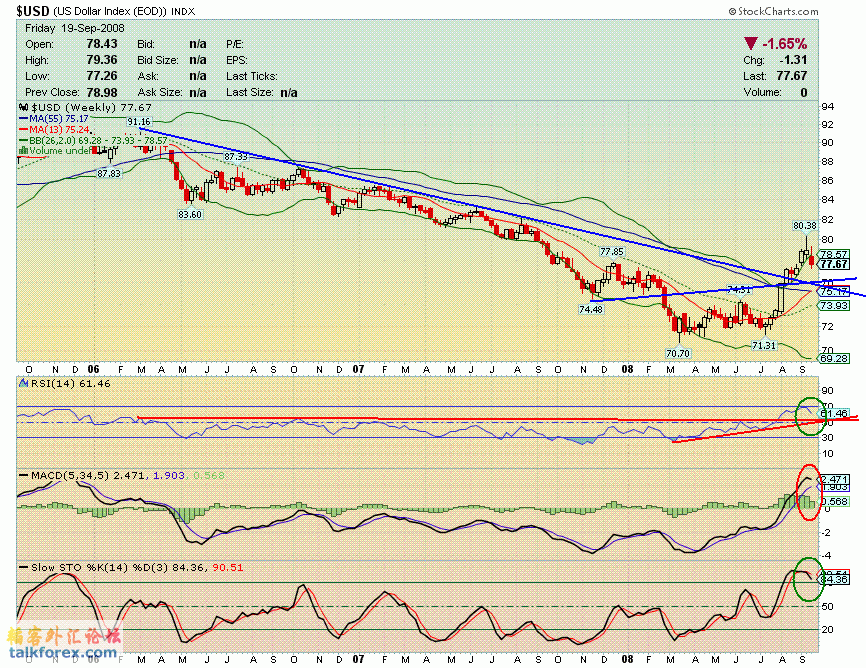
Task: Click the 87.83 price annotation
Action: [x=109, y=173]
